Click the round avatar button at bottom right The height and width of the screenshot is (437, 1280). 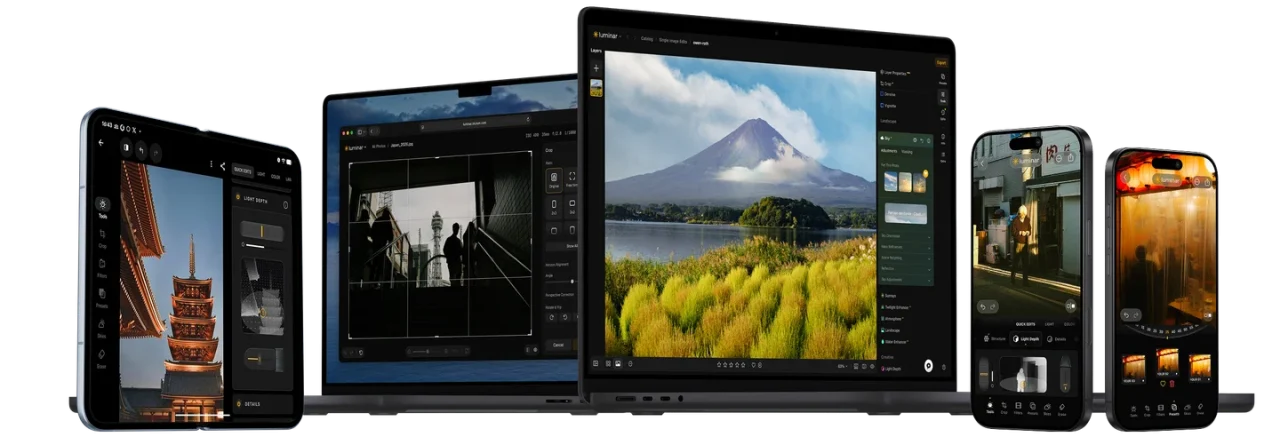pyautogui.click(x=928, y=364)
